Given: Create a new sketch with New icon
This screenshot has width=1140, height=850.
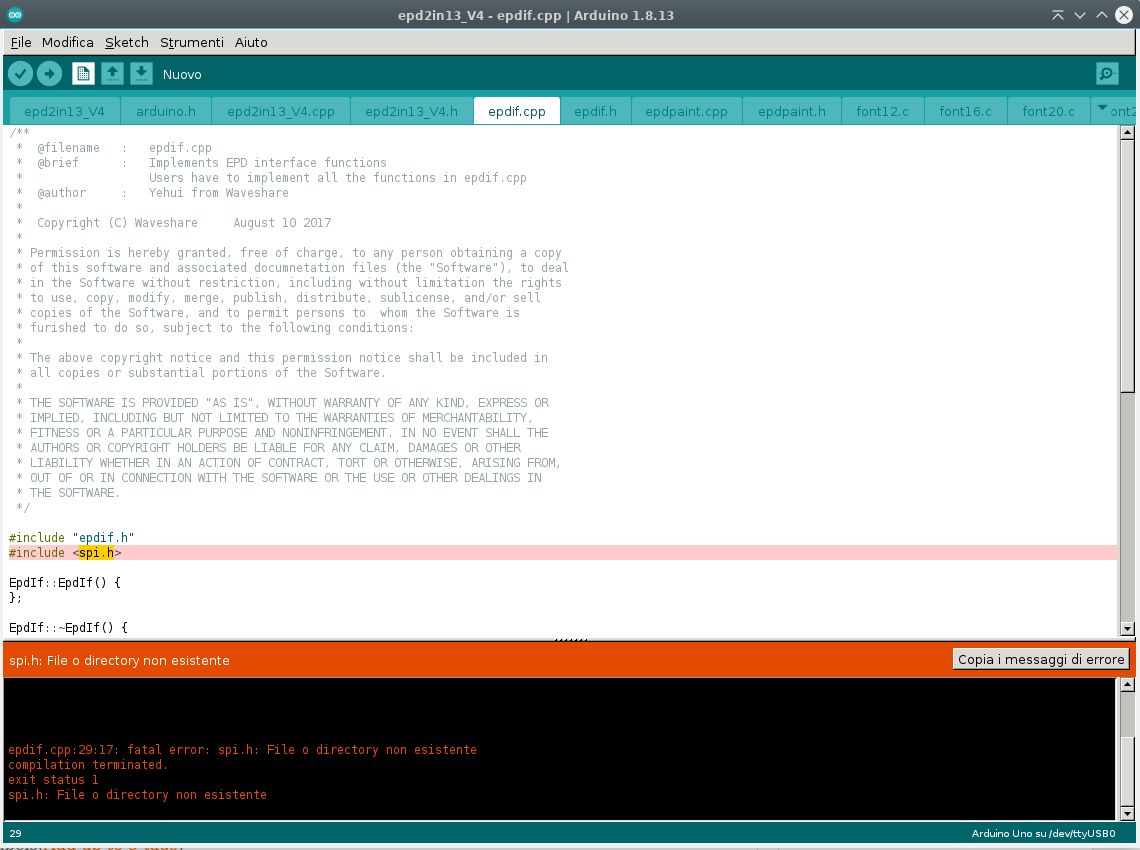Looking at the screenshot, I should click(x=83, y=73).
